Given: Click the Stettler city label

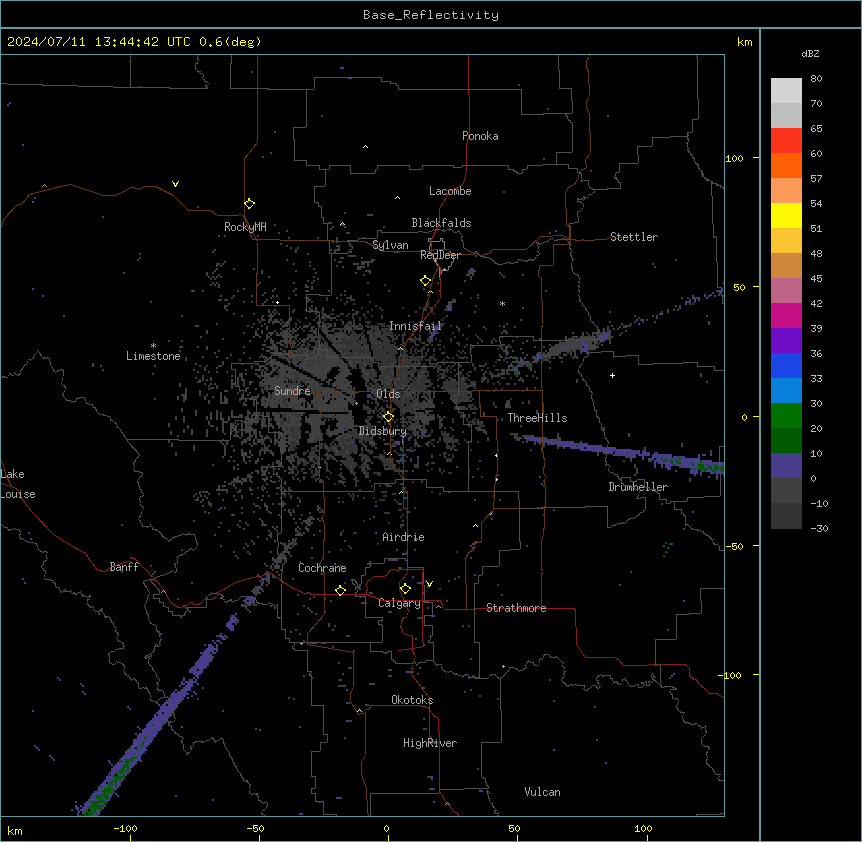Looking at the screenshot, I should coord(634,237).
